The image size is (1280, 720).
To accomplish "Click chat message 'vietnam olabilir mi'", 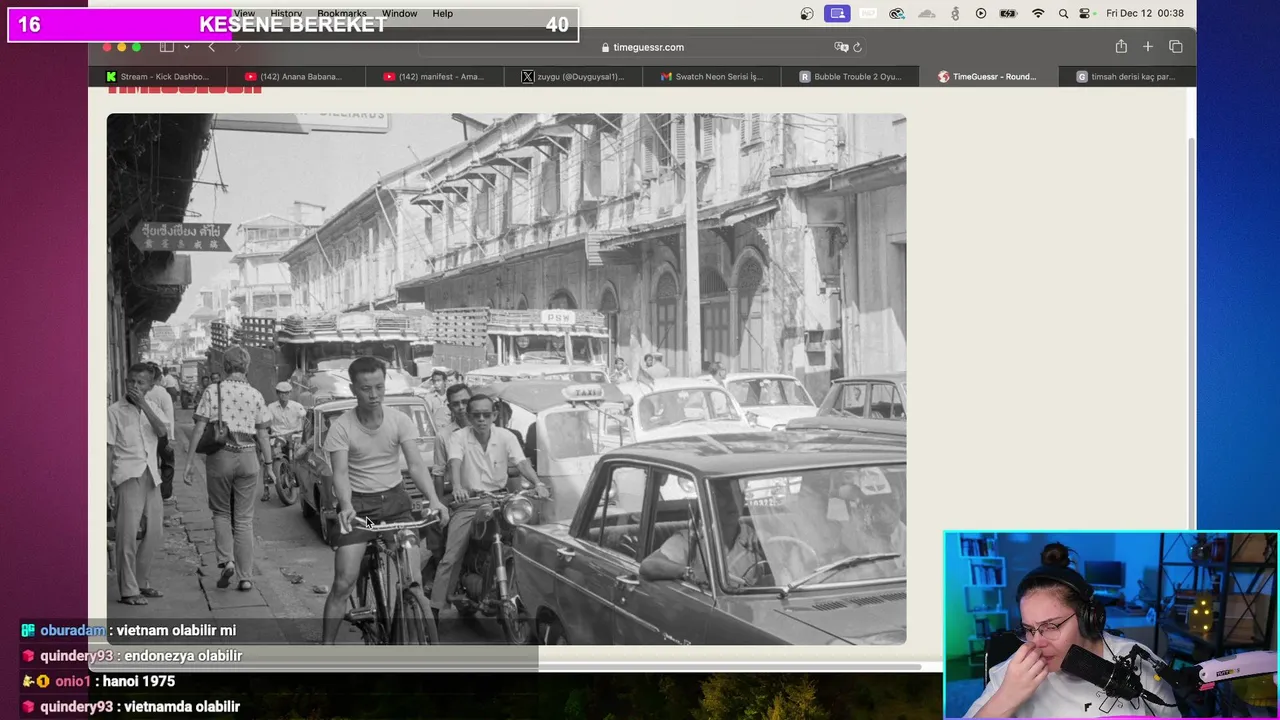I will point(176,630).
